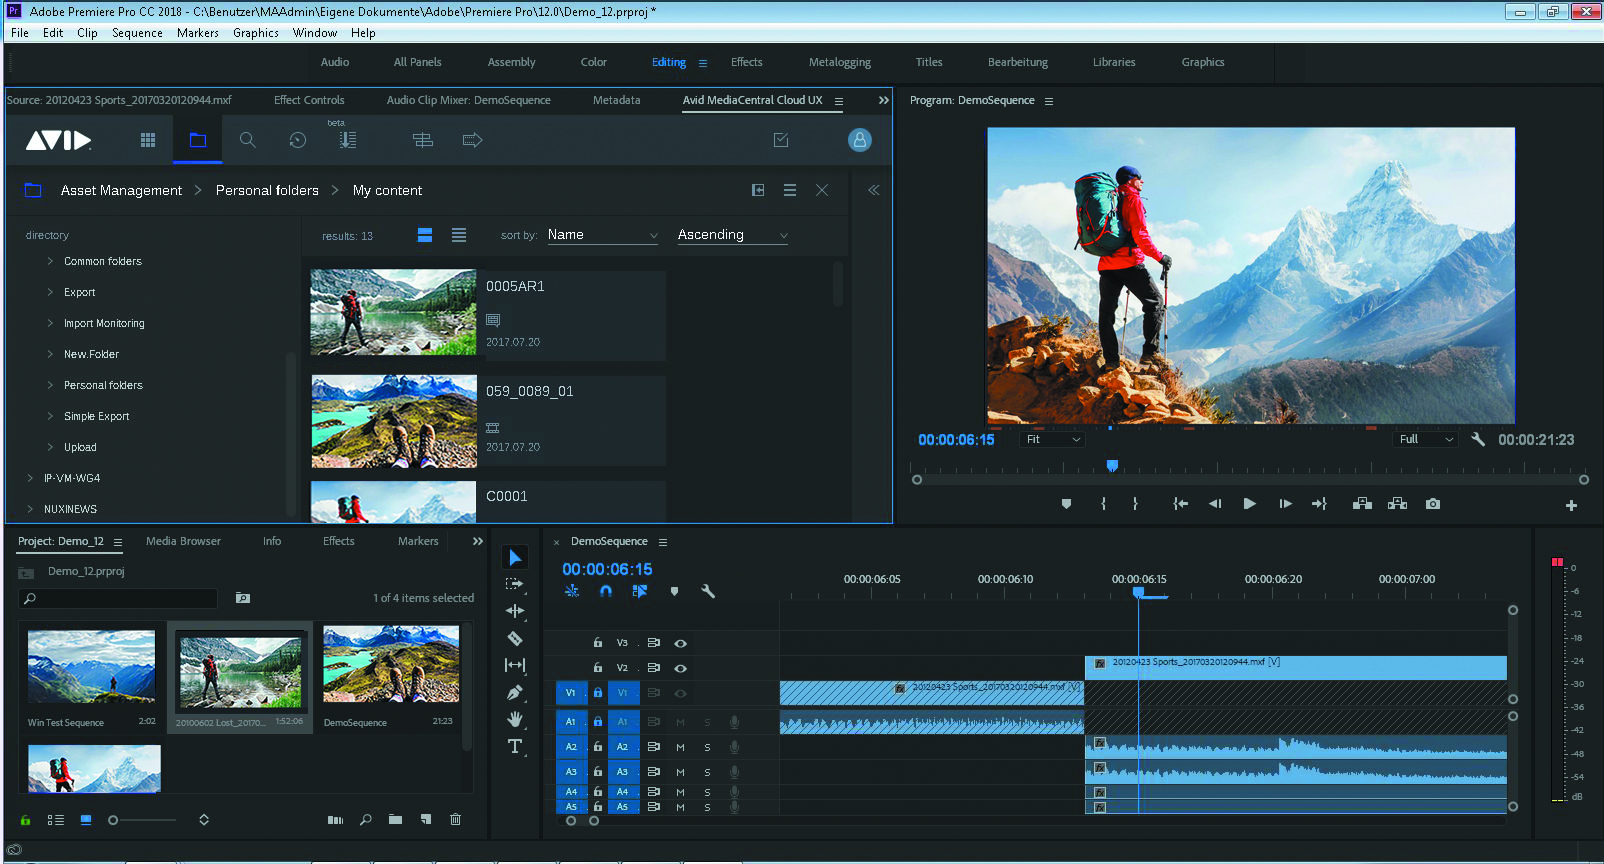This screenshot has width=1604, height=864.
Task: Switch to the Color workspace
Action: (x=594, y=62)
